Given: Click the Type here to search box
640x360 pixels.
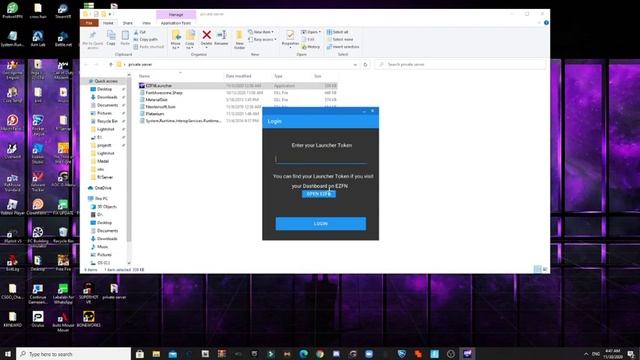Looking at the screenshot, I should (73, 354).
